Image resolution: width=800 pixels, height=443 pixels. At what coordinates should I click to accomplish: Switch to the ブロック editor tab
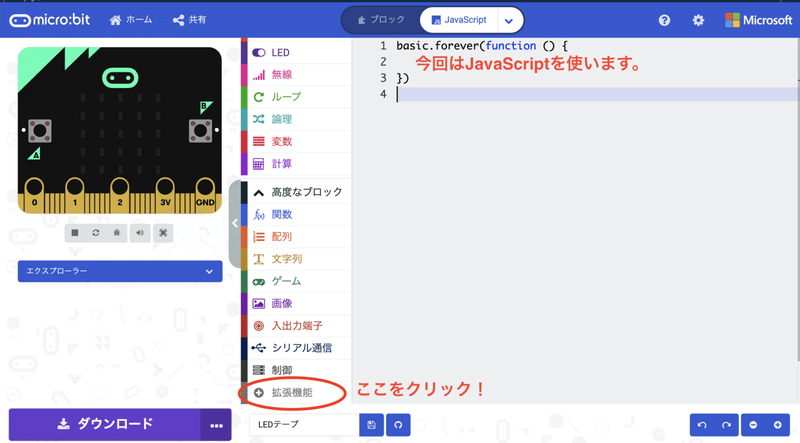coord(381,20)
